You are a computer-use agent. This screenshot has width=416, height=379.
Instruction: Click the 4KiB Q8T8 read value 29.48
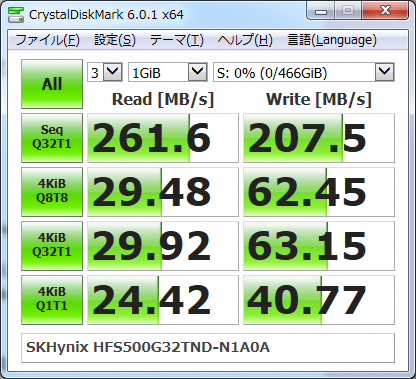pos(163,192)
